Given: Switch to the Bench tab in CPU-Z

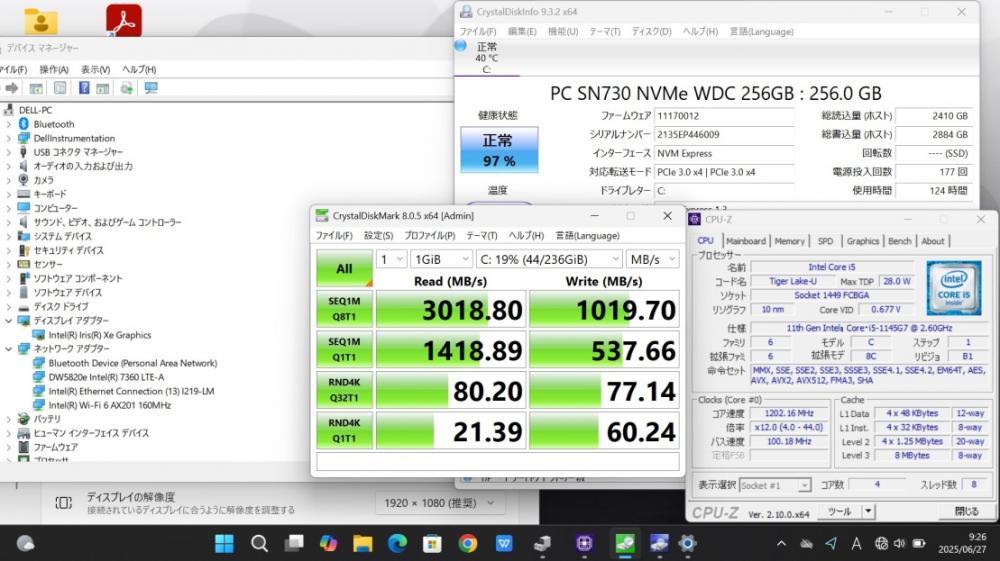Looking at the screenshot, I should (x=899, y=241).
